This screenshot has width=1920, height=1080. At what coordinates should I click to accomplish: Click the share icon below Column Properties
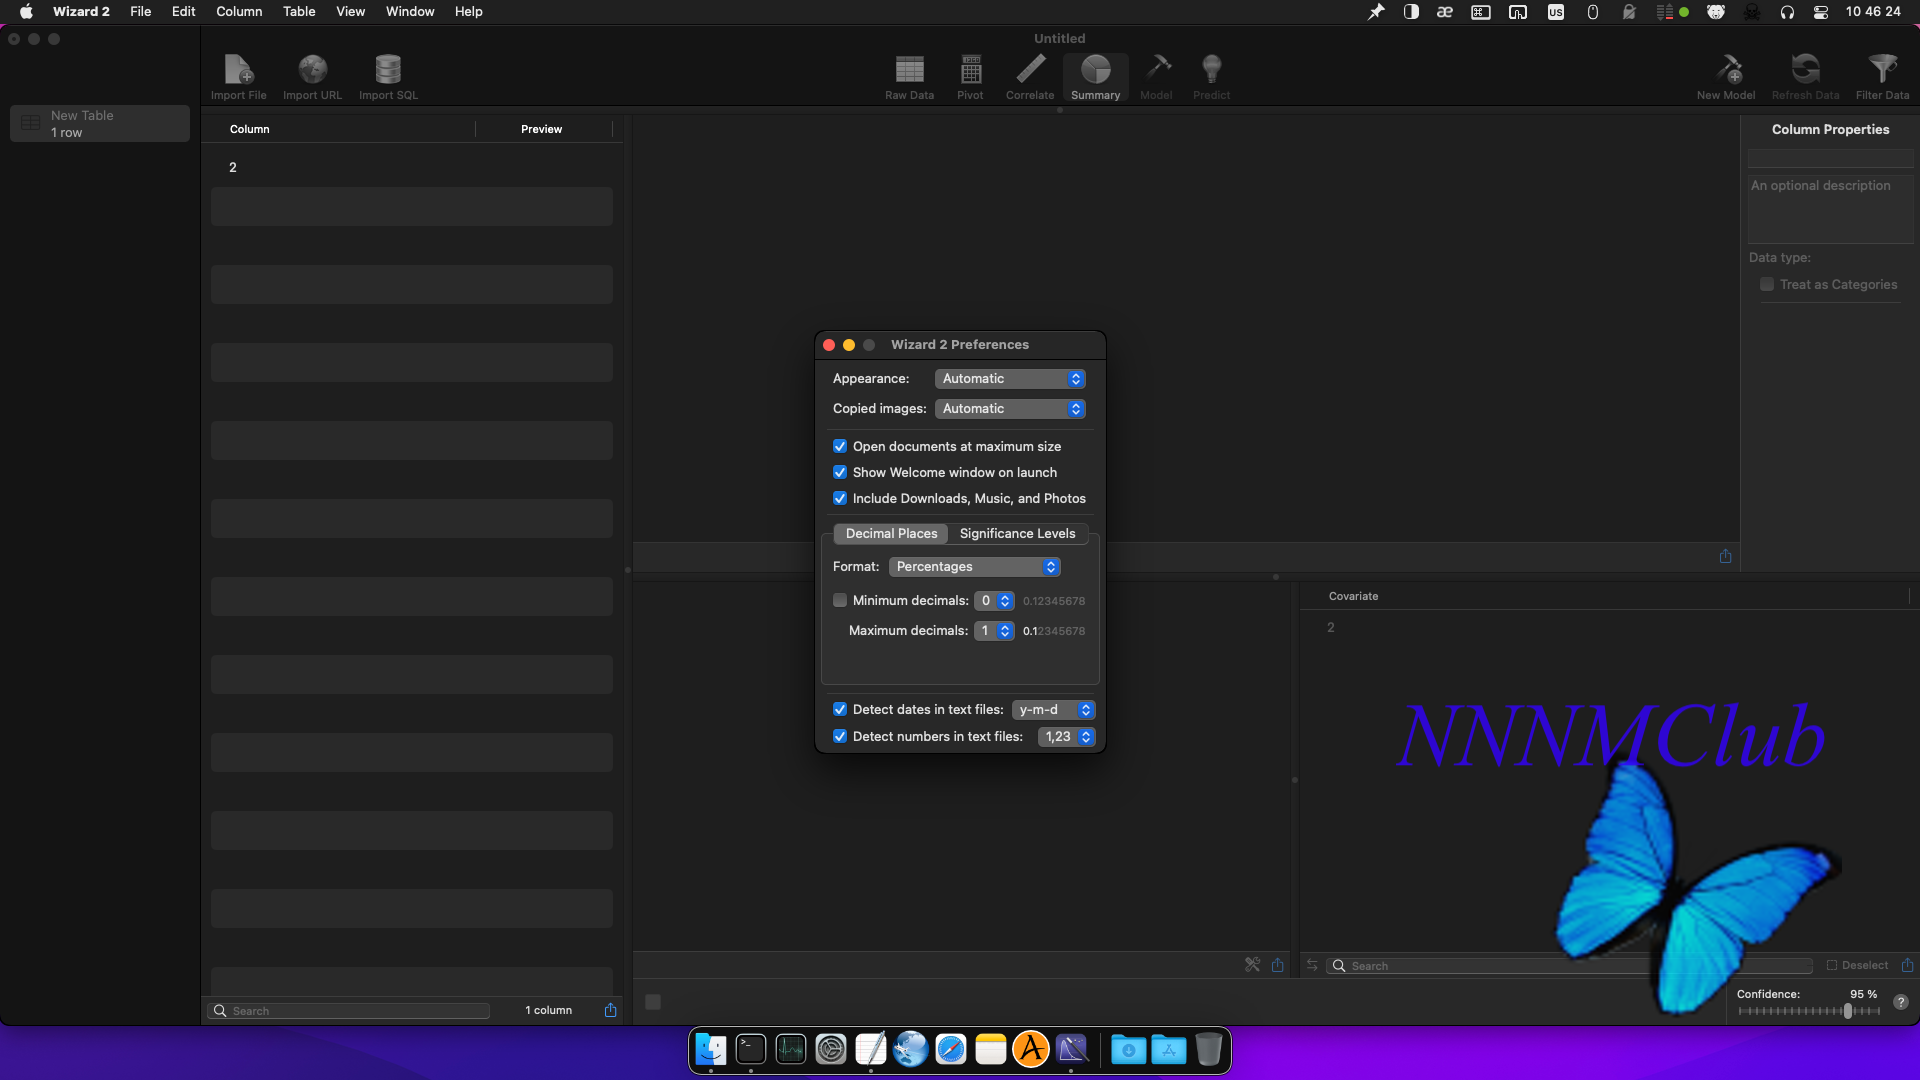[1725, 556]
